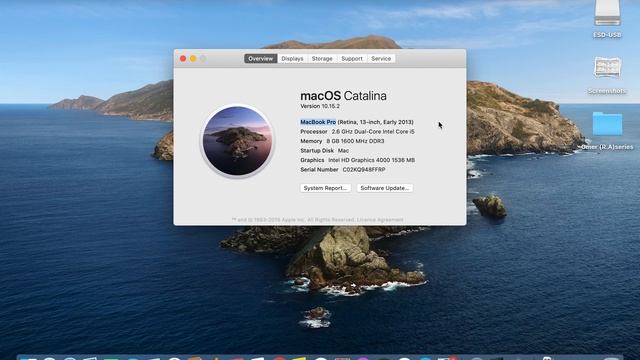Click the macOS Catalina island logo image
The height and width of the screenshot is (360, 640).
(238, 140)
